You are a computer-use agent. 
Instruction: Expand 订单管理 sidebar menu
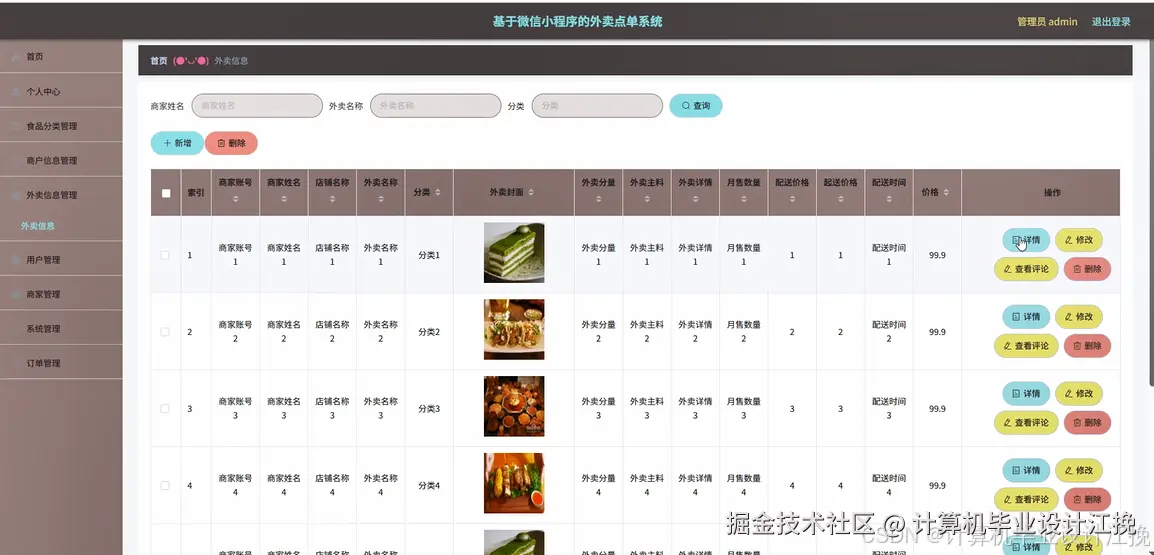pos(61,363)
